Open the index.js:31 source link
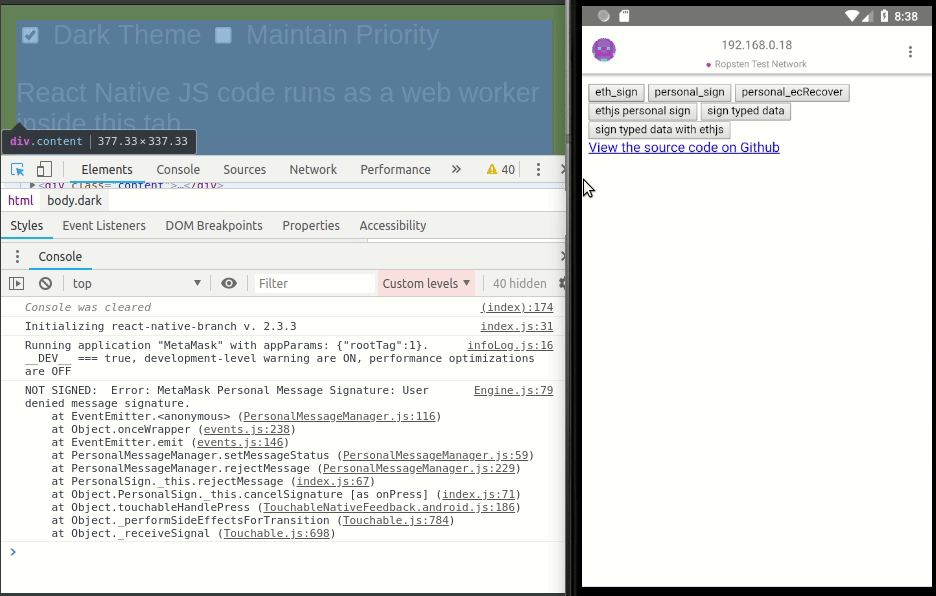Viewport: 936px width, 596px height. 517,327
